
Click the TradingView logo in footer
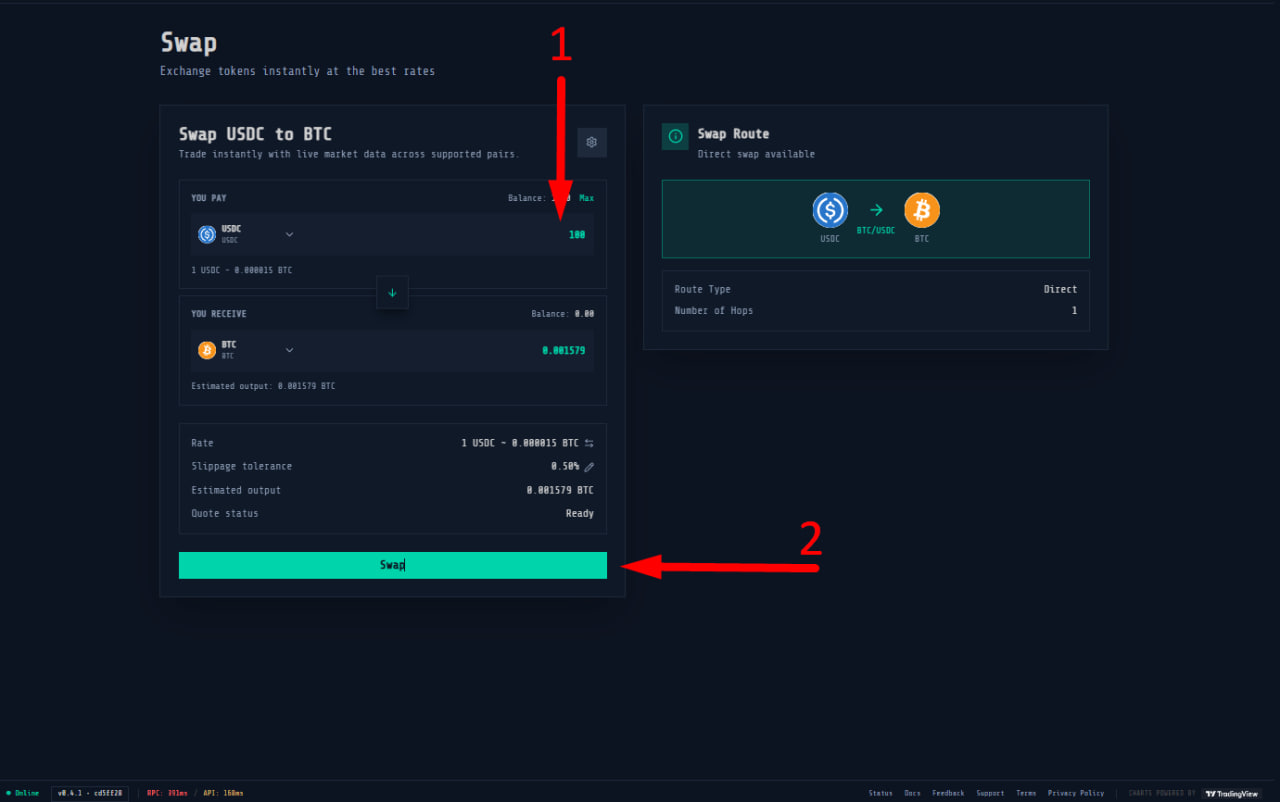1231,793
